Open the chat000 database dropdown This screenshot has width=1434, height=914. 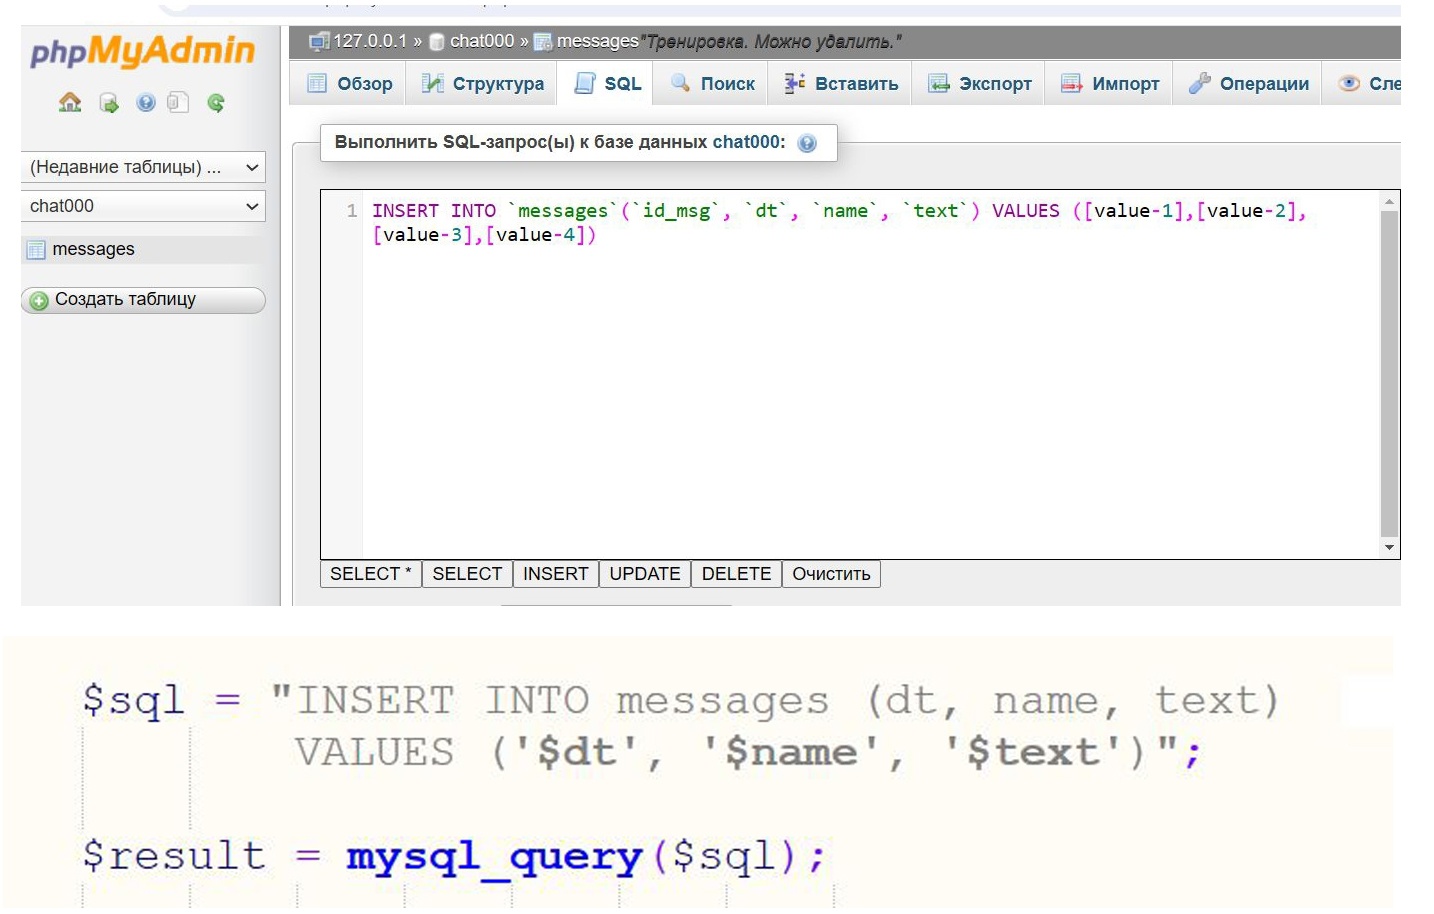point(143,206)
